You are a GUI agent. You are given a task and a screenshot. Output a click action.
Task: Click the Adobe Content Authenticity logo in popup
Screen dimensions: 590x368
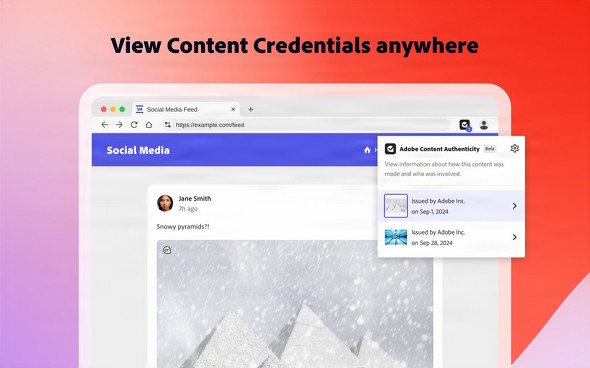tap(390, 149)
